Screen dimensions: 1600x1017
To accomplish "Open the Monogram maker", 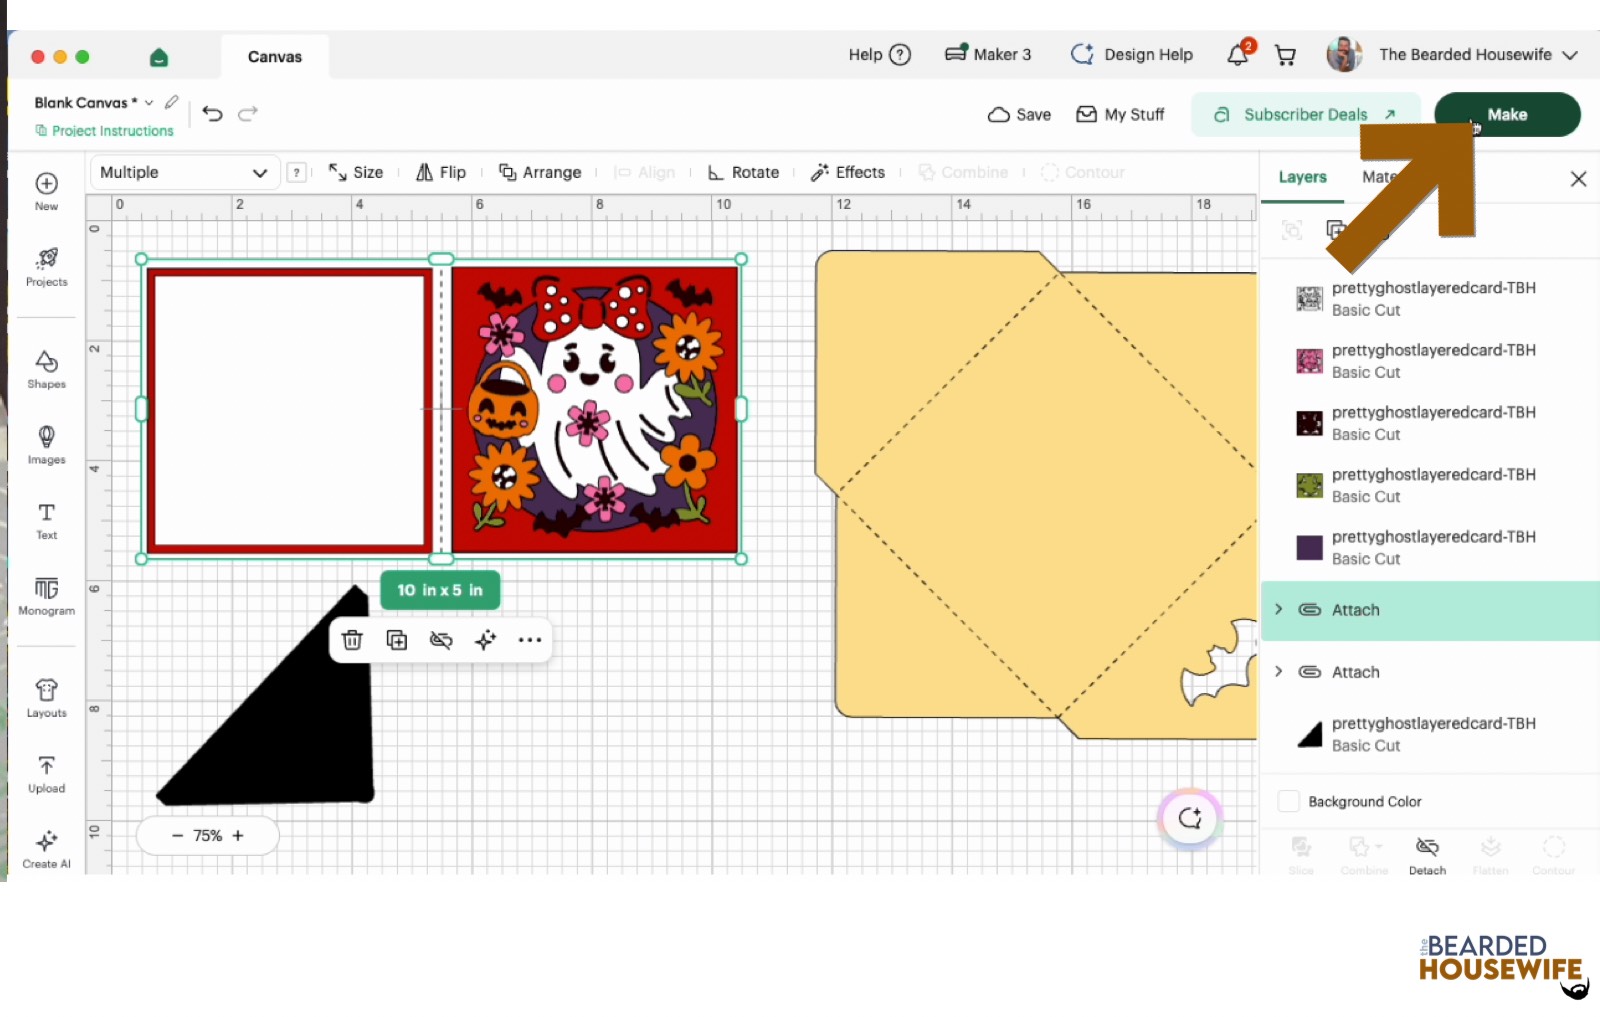I will point(46,597).
